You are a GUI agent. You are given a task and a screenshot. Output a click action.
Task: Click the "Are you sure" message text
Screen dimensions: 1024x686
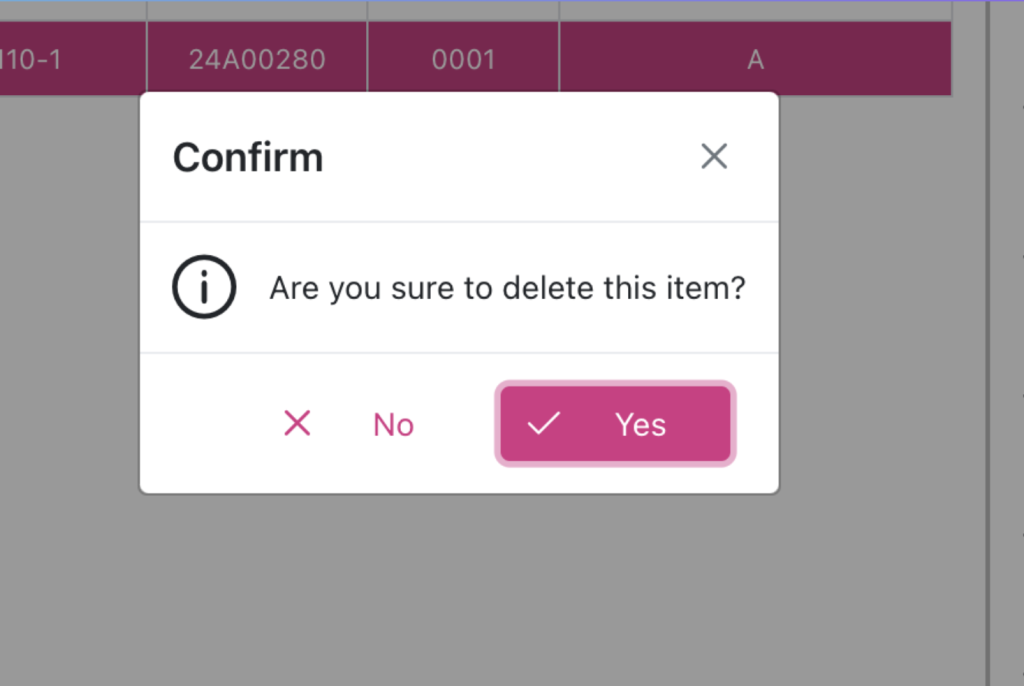[507, 289]
